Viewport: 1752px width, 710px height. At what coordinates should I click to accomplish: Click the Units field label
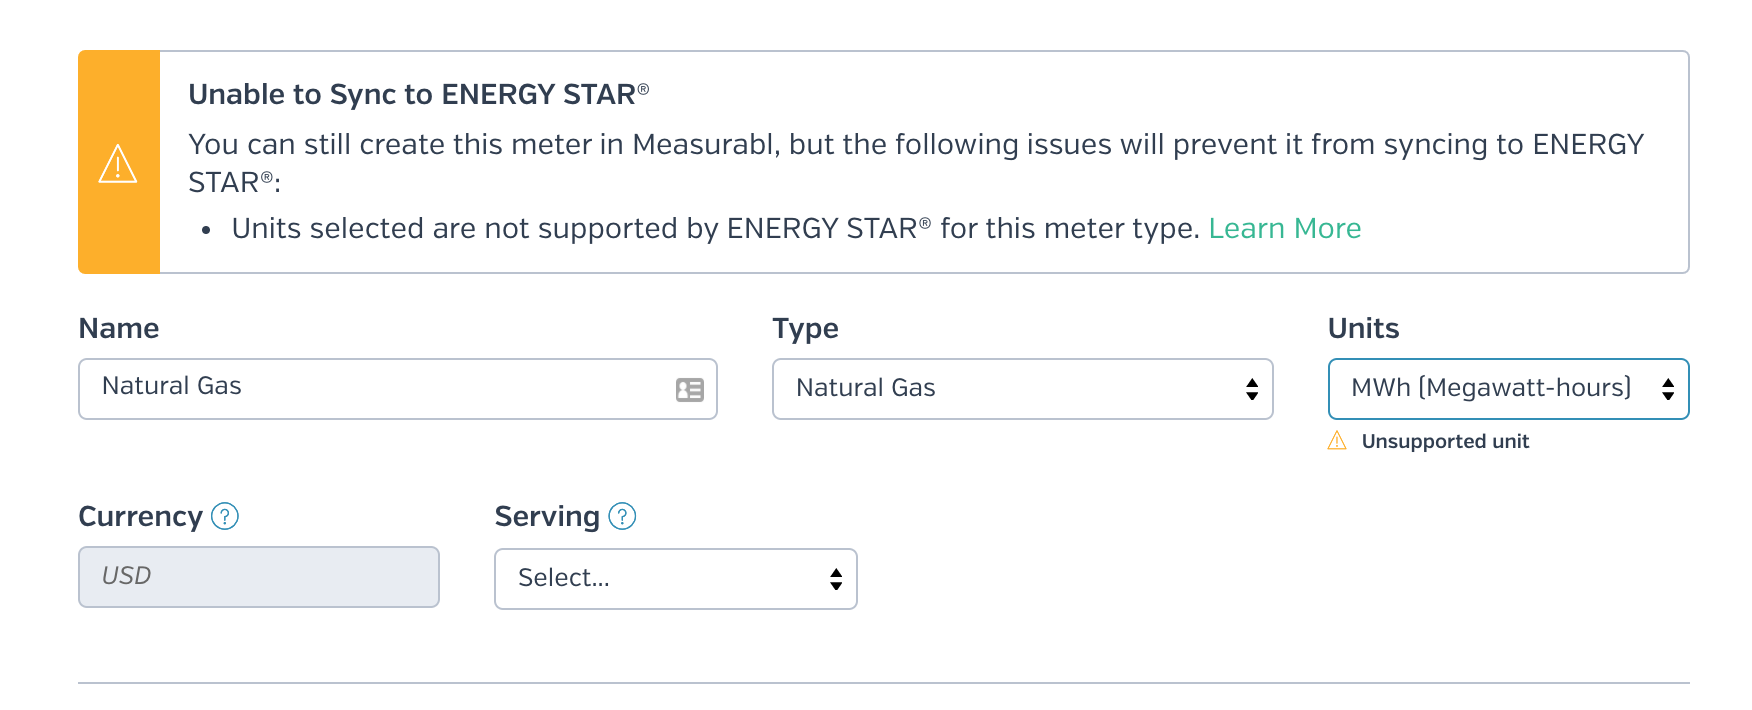pos(1363,328)
